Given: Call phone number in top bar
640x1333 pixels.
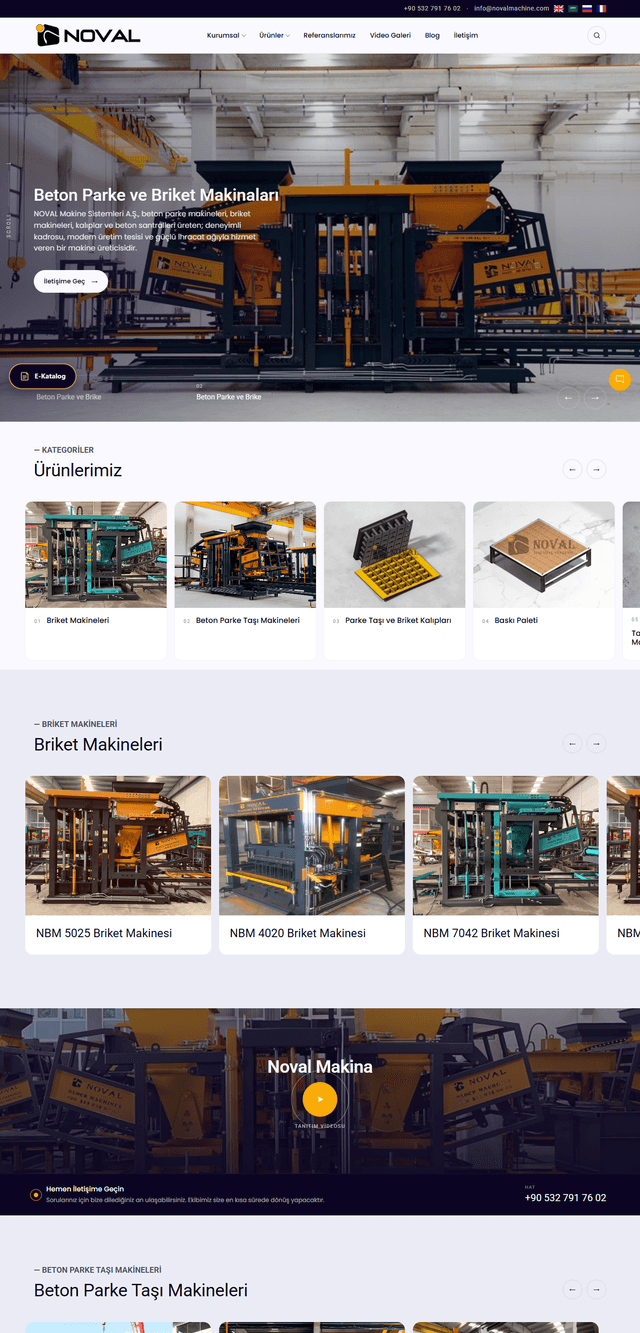Looking at the screenshot, I should pyautogui.click(x=432, y=8).
